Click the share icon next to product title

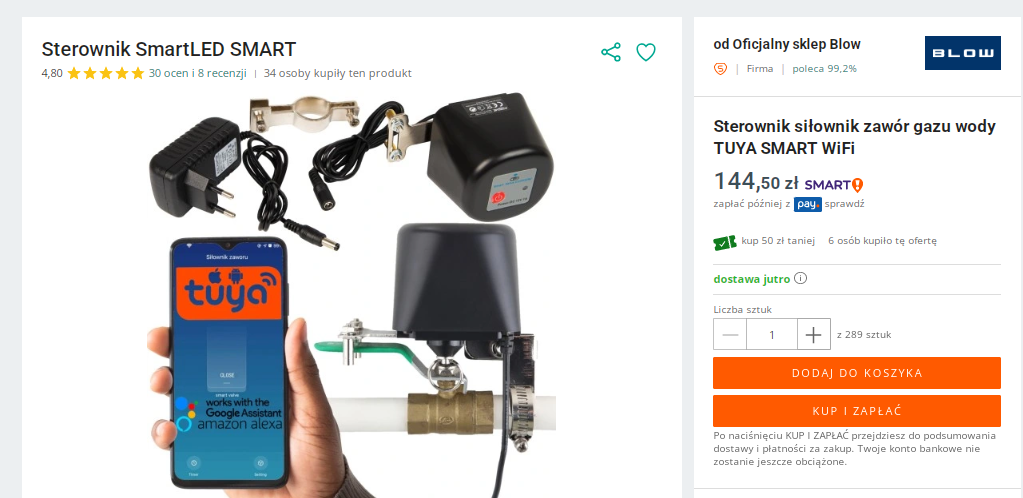click(x=611, y=52)
